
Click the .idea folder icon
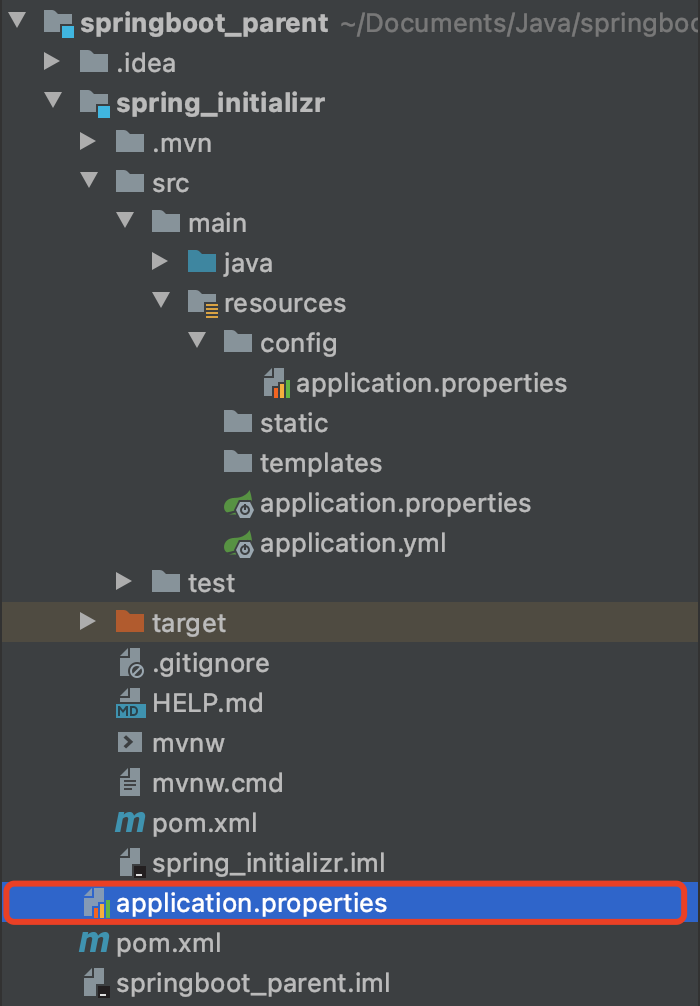(x=94, y=62)
